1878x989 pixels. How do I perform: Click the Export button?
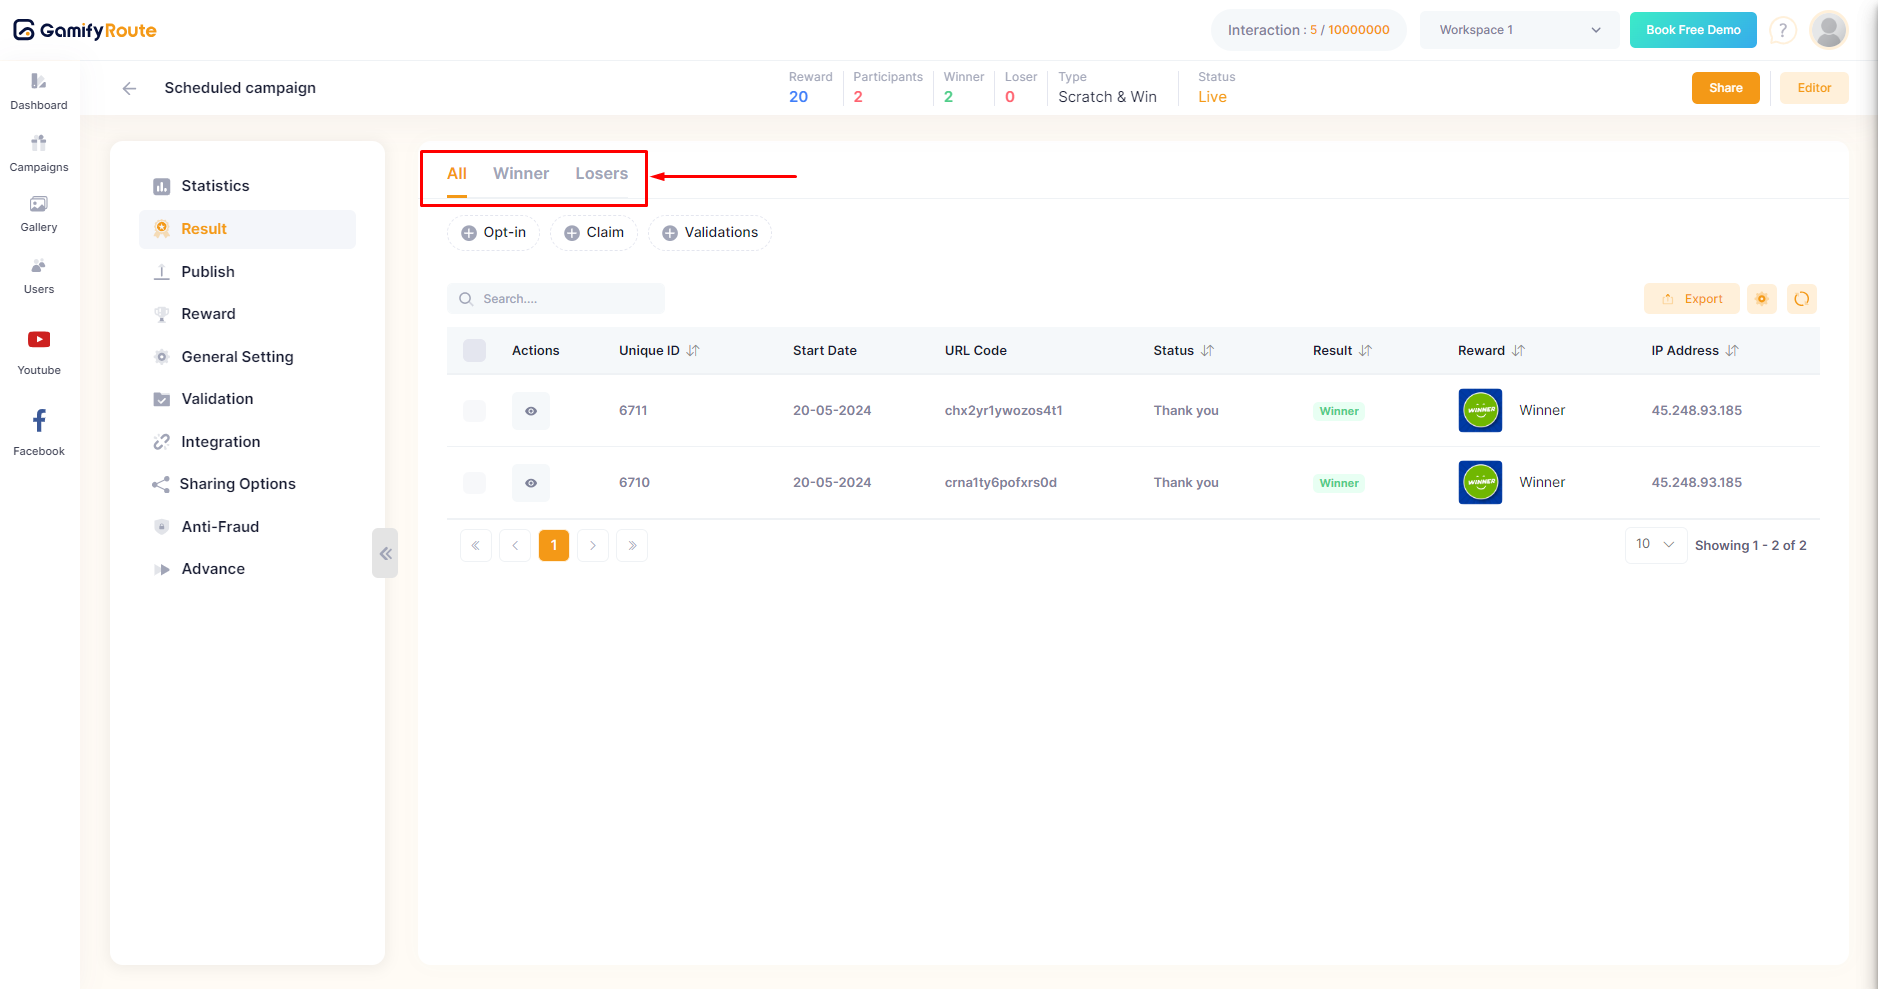pyautogui.click(x=1692, y=299)
